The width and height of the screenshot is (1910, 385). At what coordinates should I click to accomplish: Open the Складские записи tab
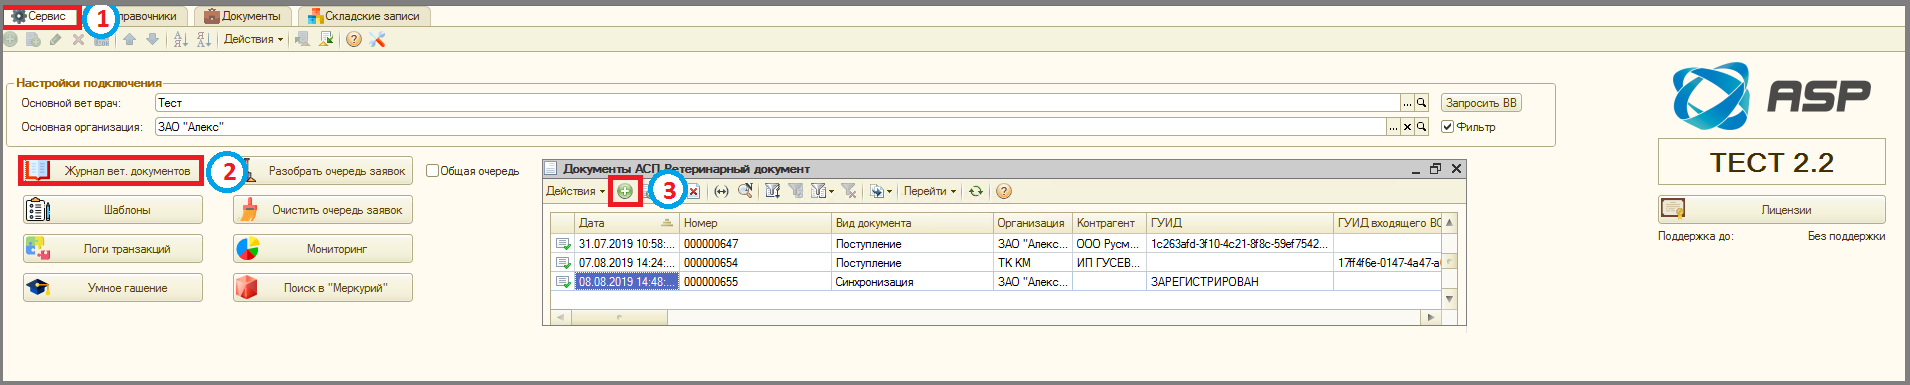click(x=364, y=16)
